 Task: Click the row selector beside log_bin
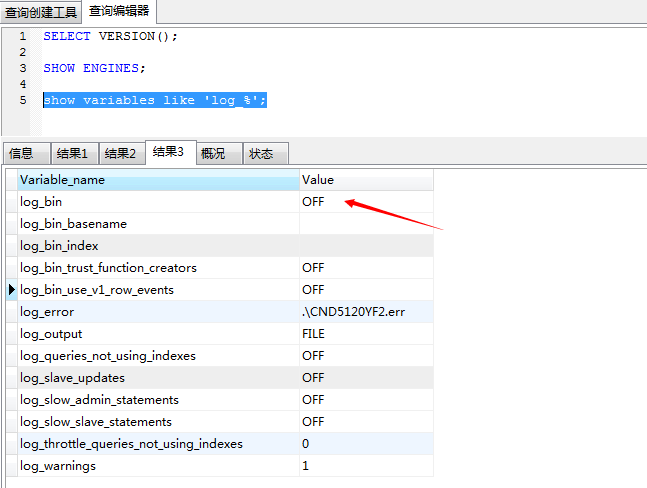click(x=12, y=202)
